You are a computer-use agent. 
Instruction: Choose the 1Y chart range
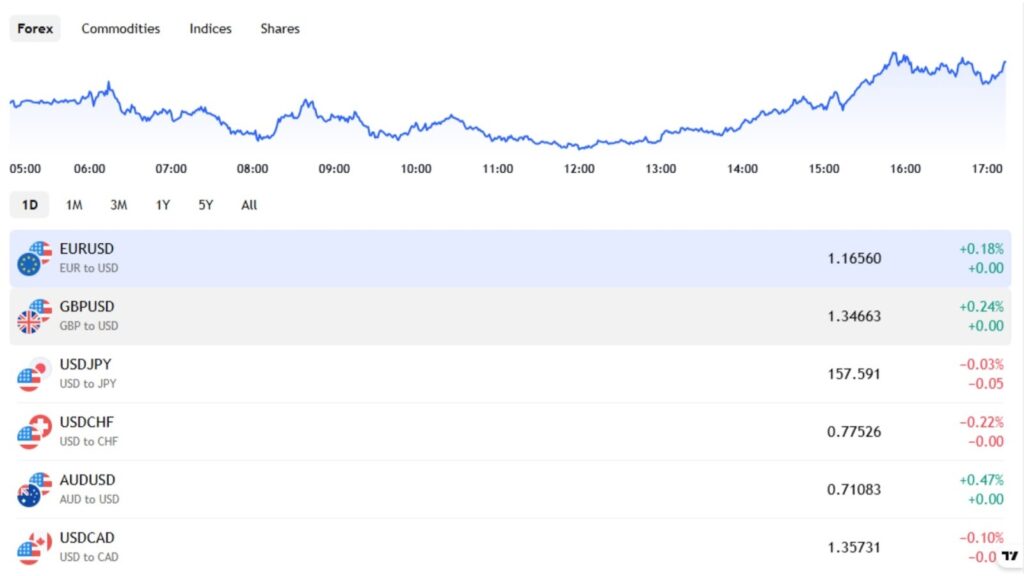coord(163,205)
